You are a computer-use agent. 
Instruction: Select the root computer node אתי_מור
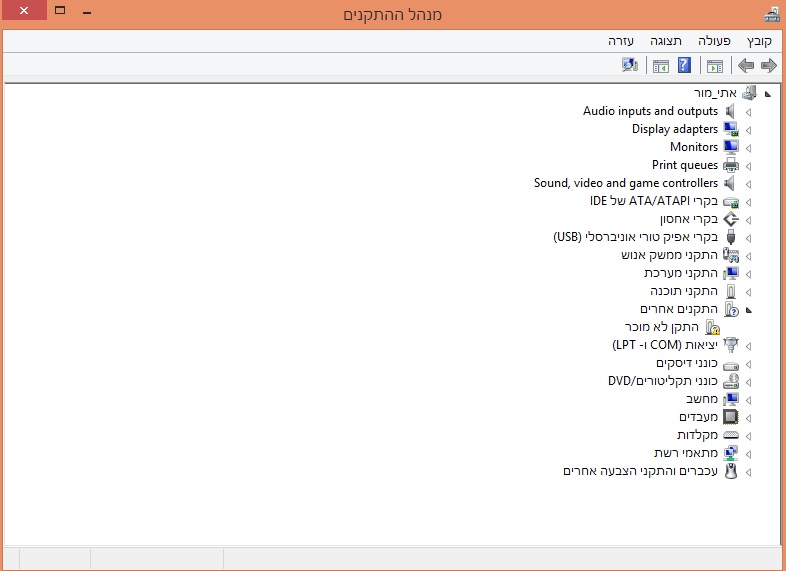(x=716, y=93)
